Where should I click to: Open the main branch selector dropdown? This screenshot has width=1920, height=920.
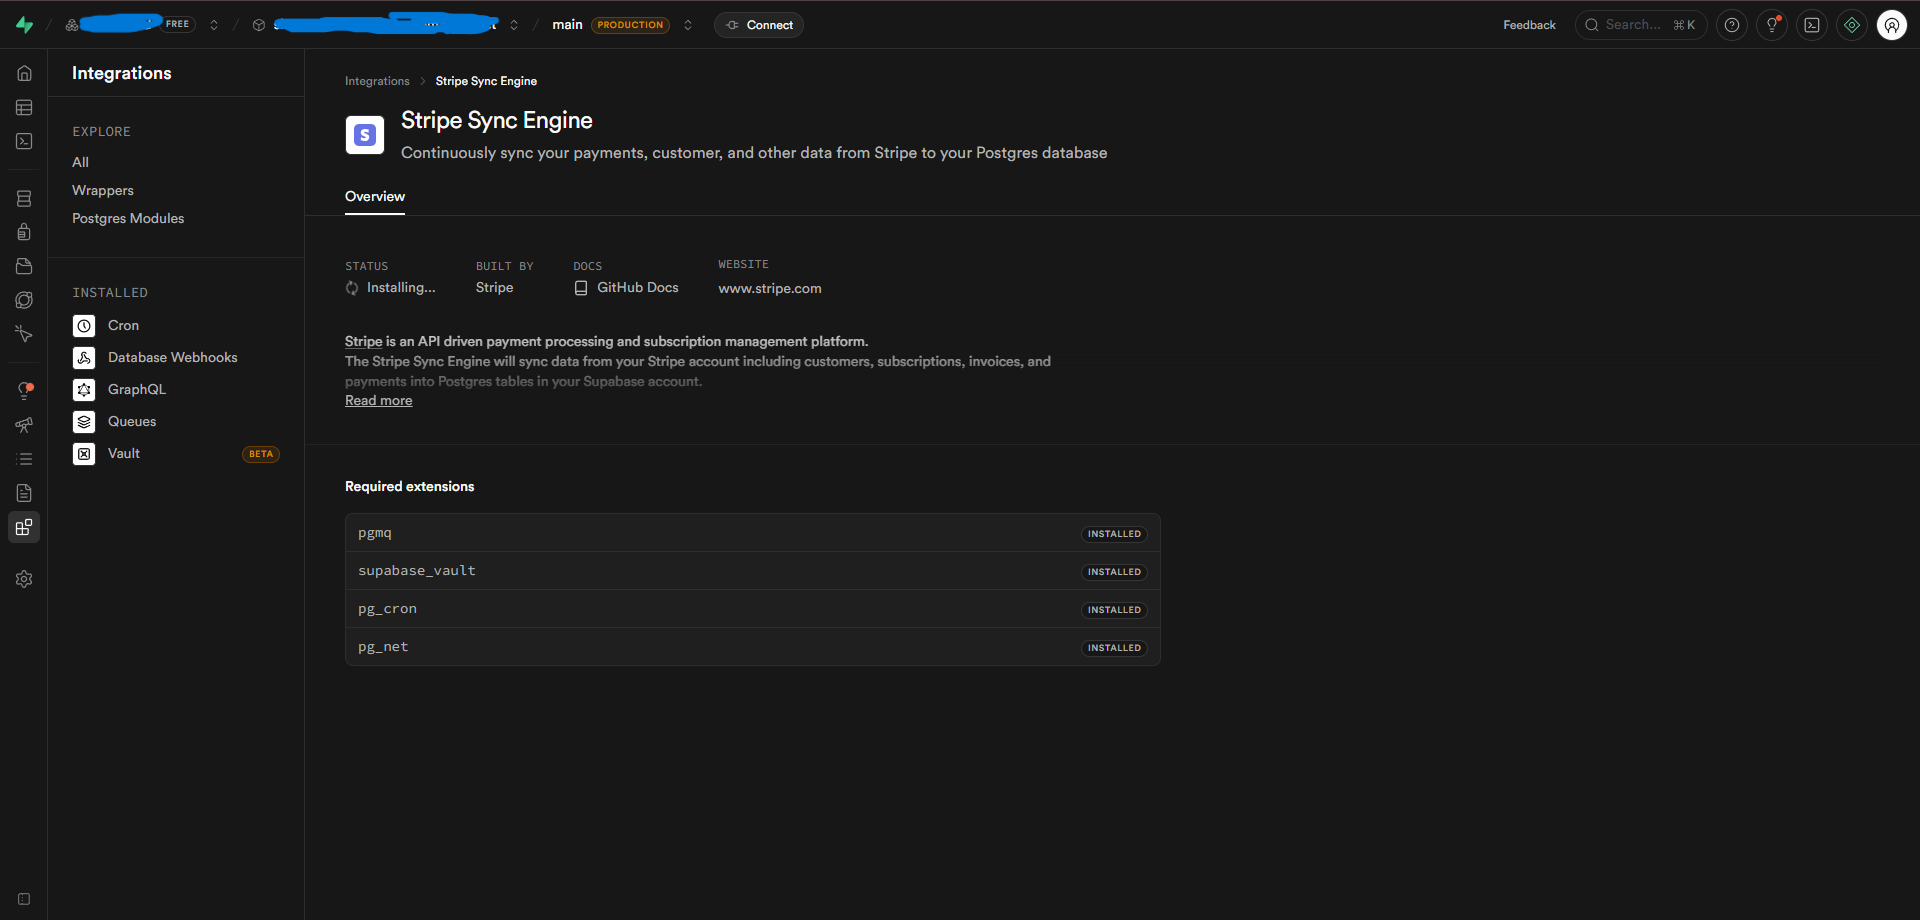(688, 25)
